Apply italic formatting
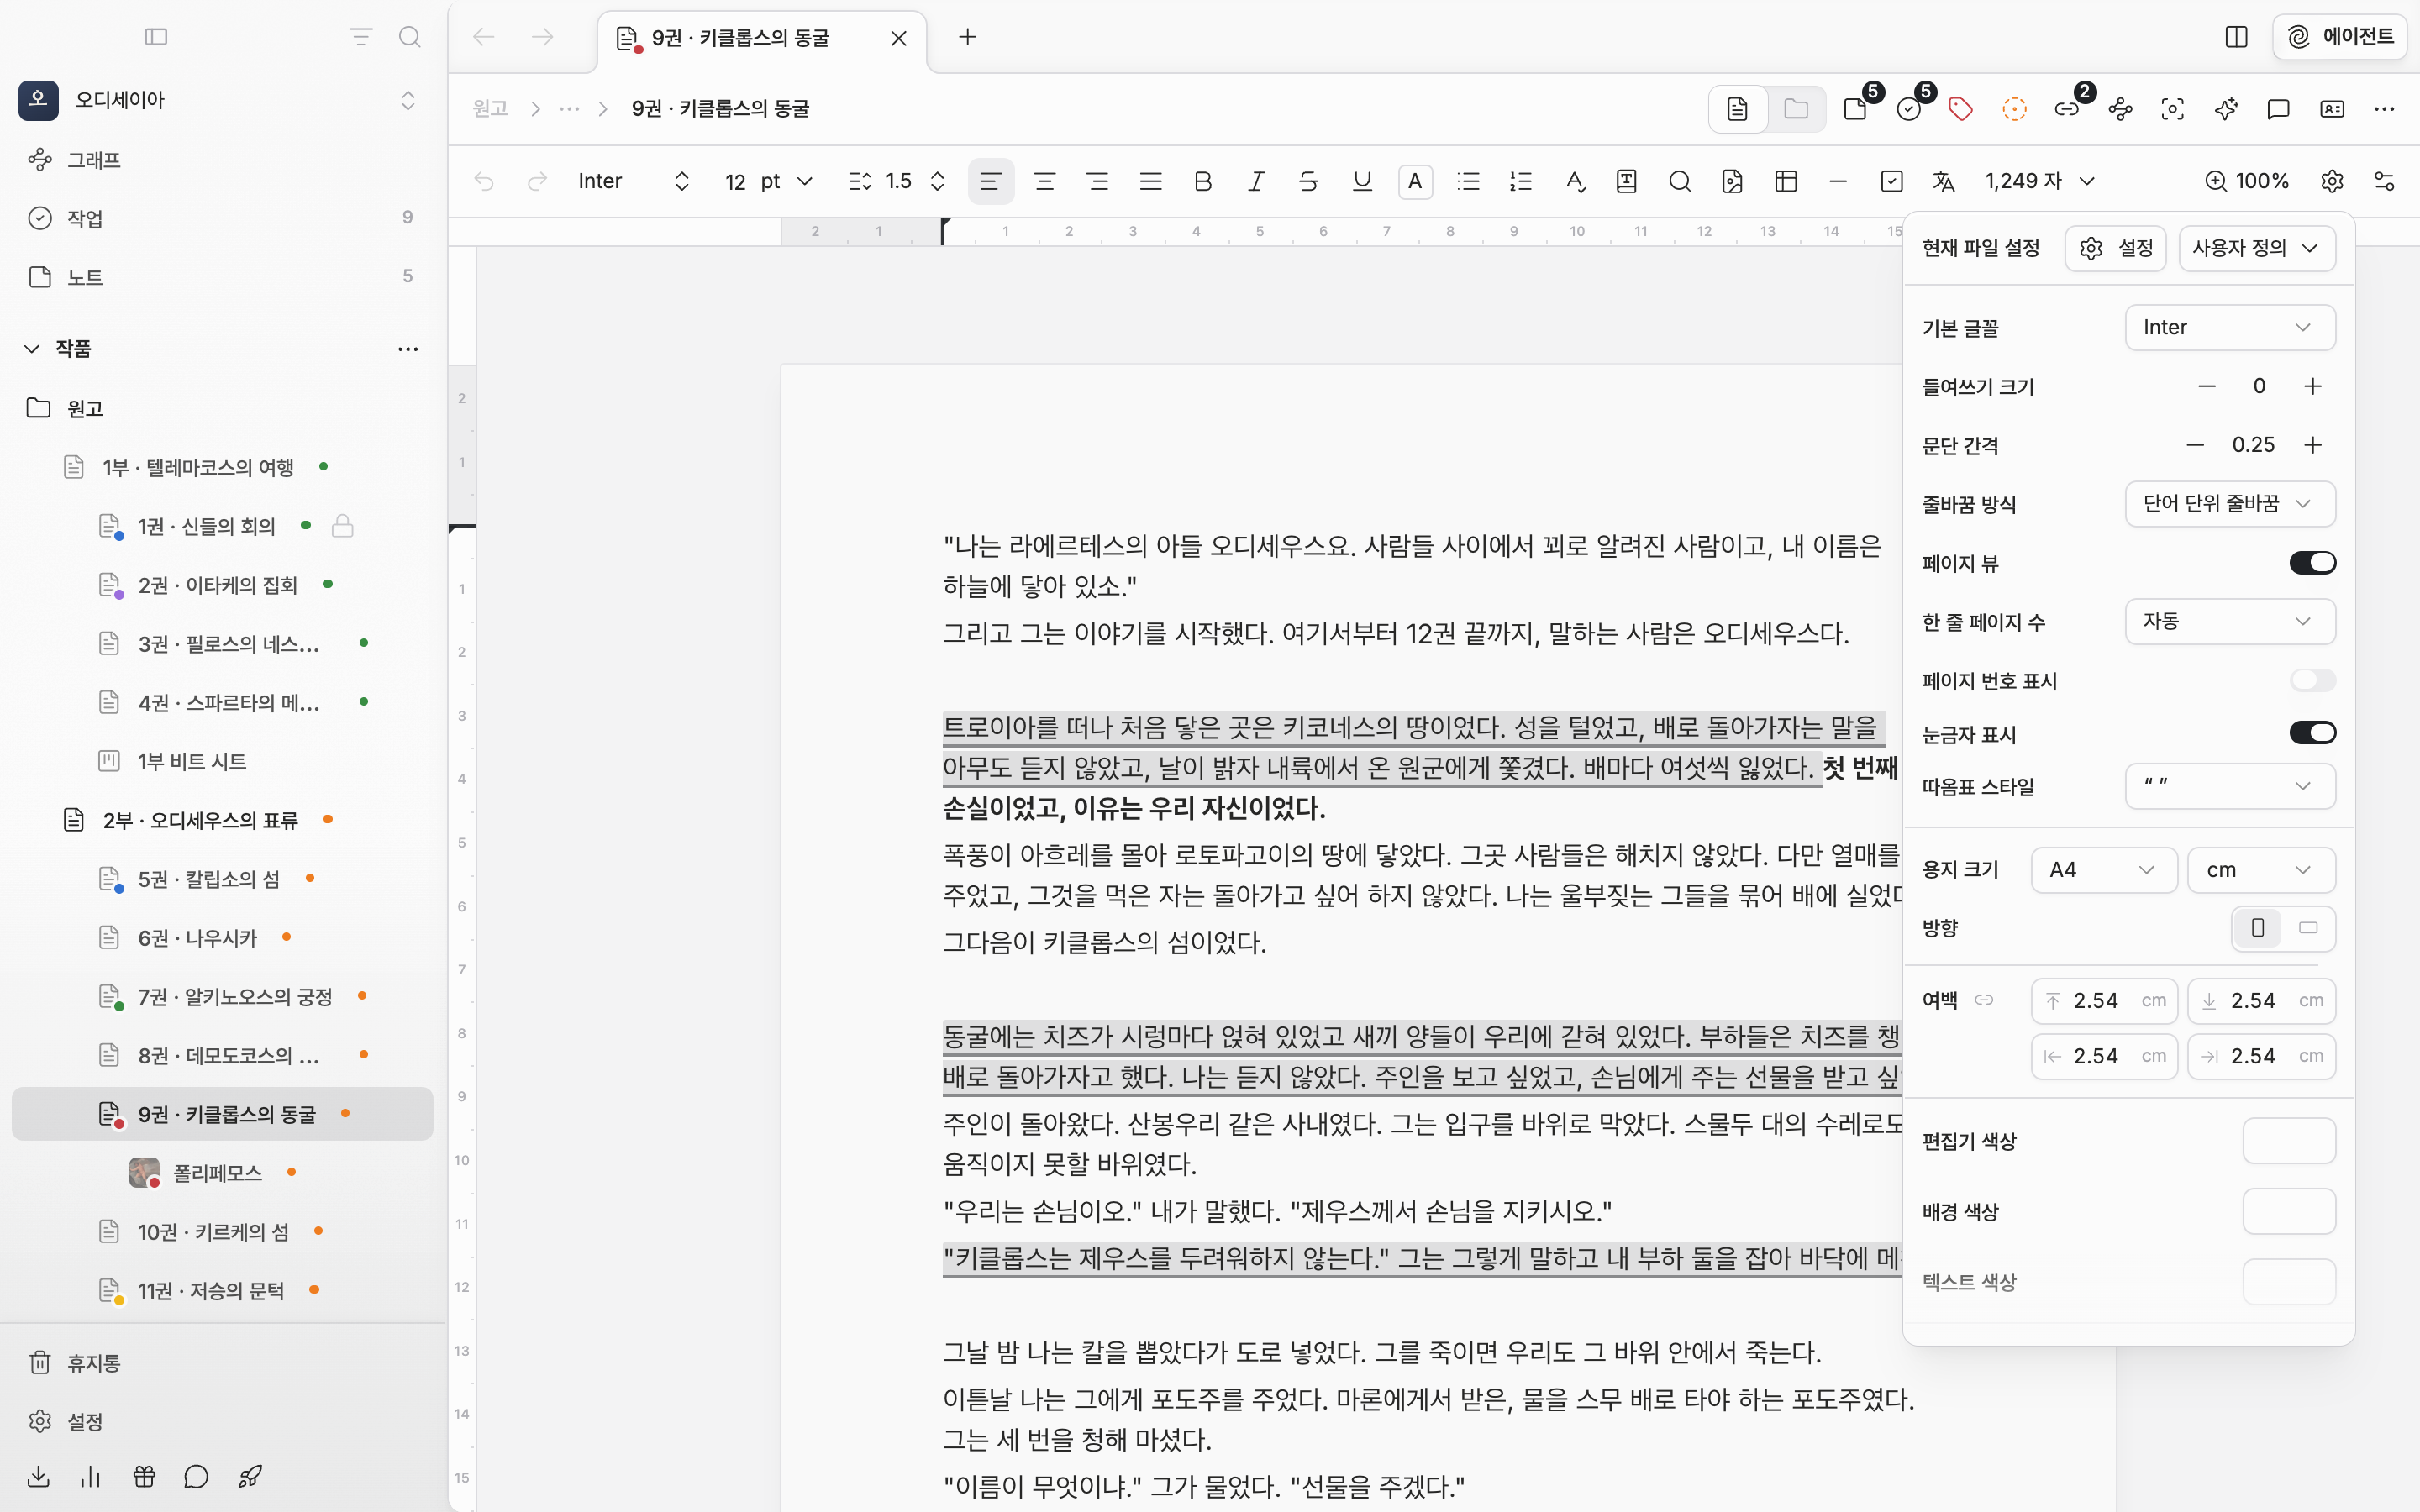Viewport: 2420px width, 1512px height. [x=1256, y=181]
